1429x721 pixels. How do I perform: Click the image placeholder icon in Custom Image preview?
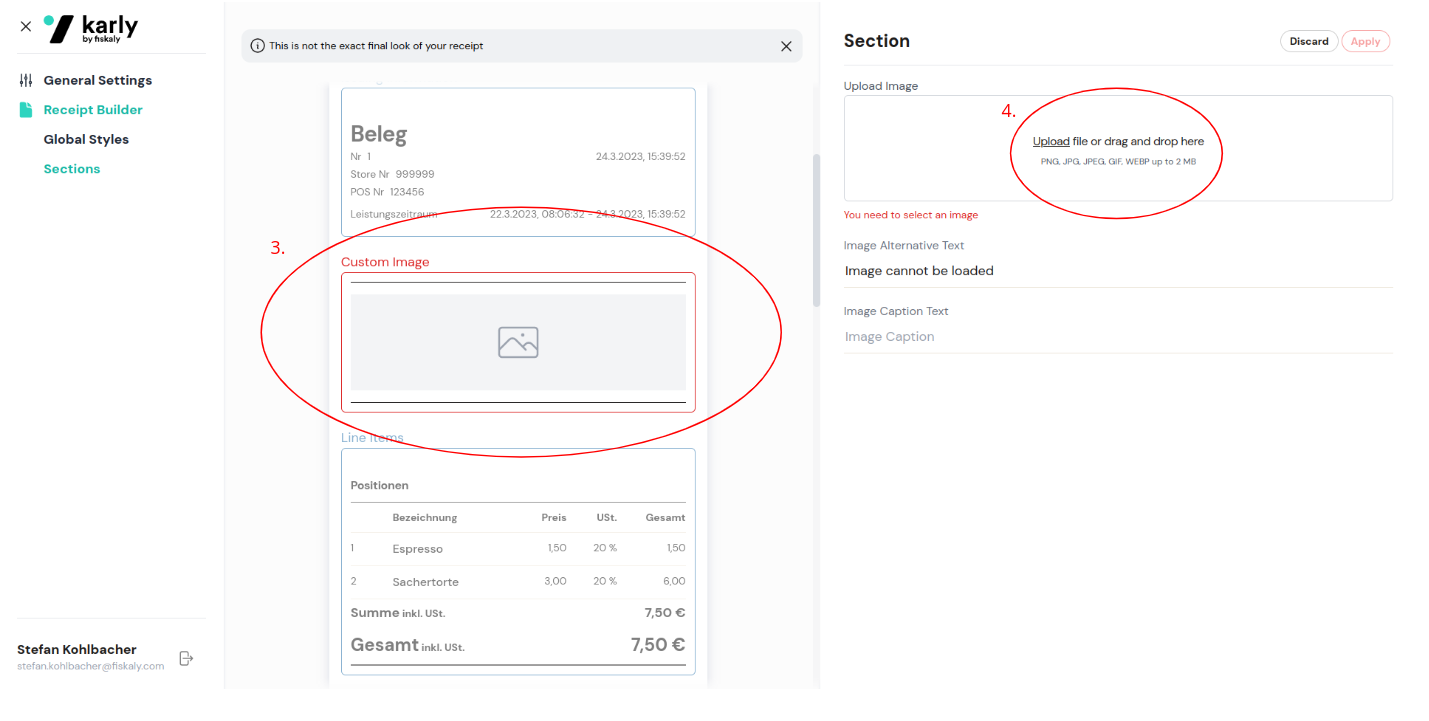click(518, 341)
